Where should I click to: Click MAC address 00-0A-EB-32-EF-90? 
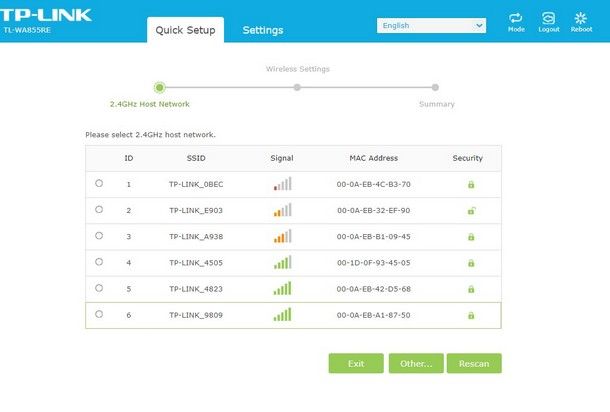(x=373, y=210)
